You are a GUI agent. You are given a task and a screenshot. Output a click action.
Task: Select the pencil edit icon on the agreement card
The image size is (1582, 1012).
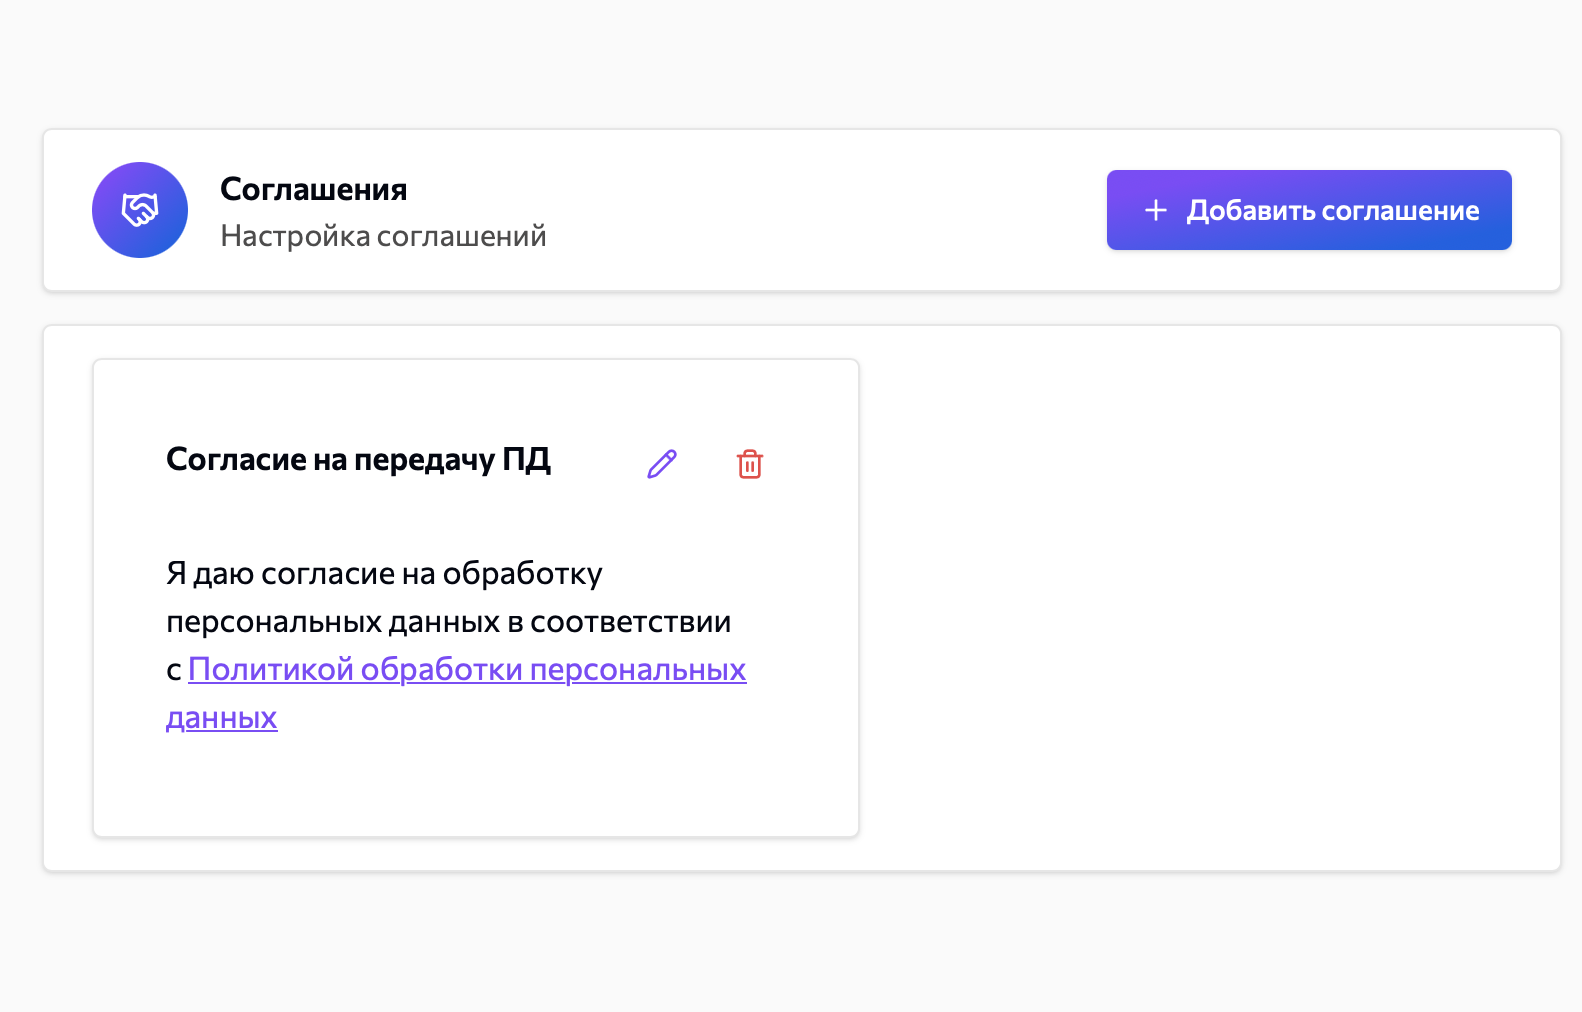[x=661, y=463]
